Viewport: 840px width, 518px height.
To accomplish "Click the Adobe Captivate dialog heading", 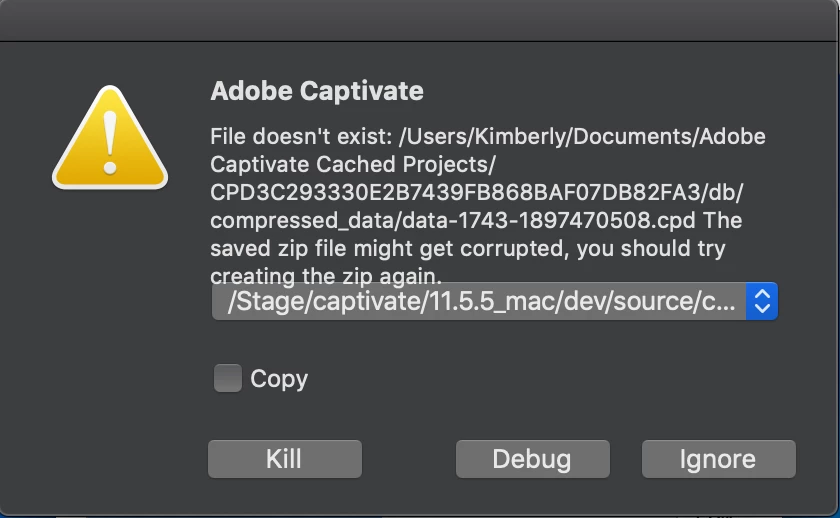I will (317, 91).
